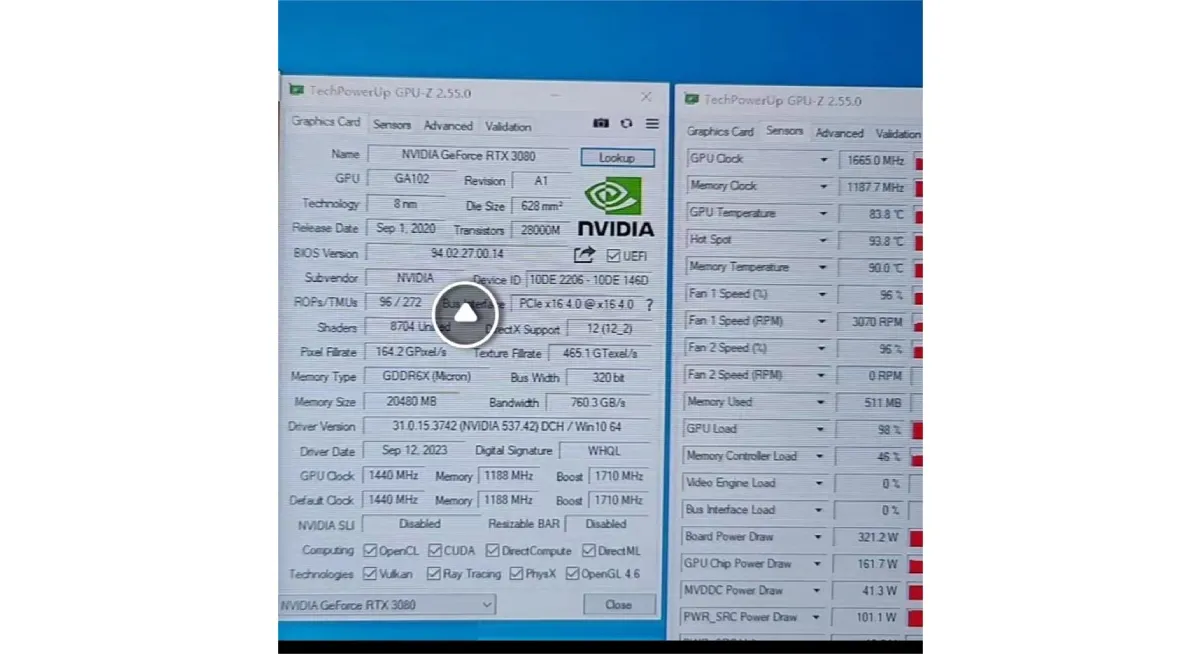This screenshot has width=1200, height=654.
Task: Click the Digital Signature value WHQL
Action: [x=605, y=451]
